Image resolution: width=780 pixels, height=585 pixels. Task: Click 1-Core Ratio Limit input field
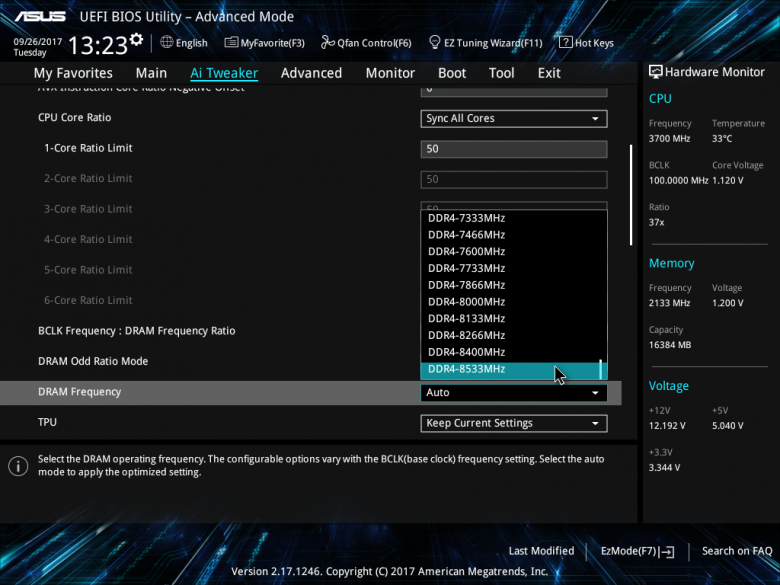(x=514, y=149)
